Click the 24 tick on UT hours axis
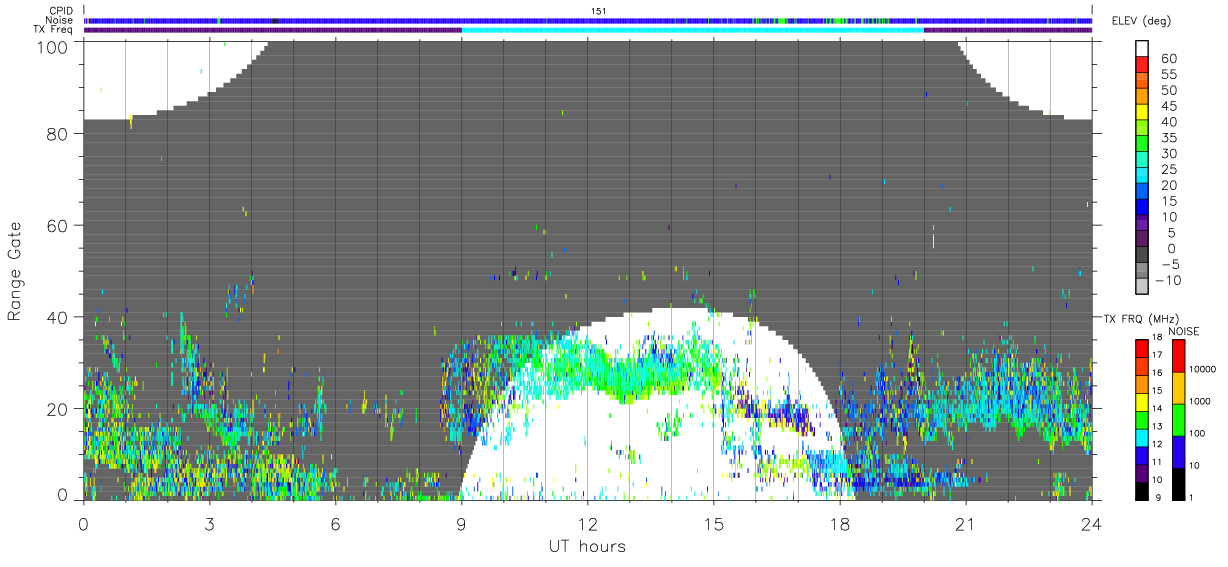Image resolution: width=1228 pixels, height=567 pixels. pos(1091,523)
